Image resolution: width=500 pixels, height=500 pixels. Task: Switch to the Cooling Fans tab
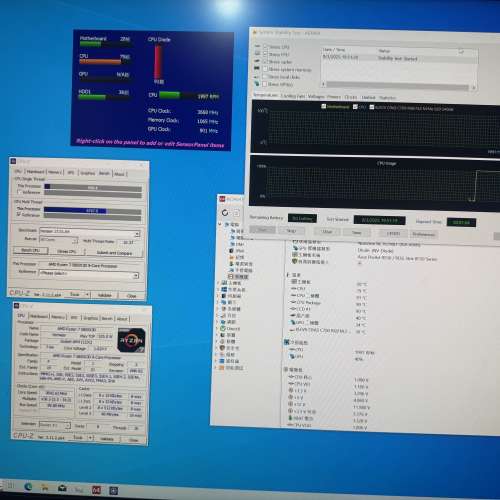(293, 96)
